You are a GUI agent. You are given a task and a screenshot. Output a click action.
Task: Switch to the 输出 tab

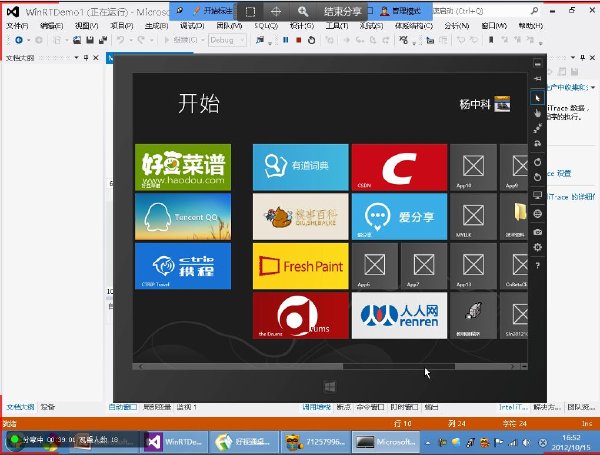click(431, 407)
